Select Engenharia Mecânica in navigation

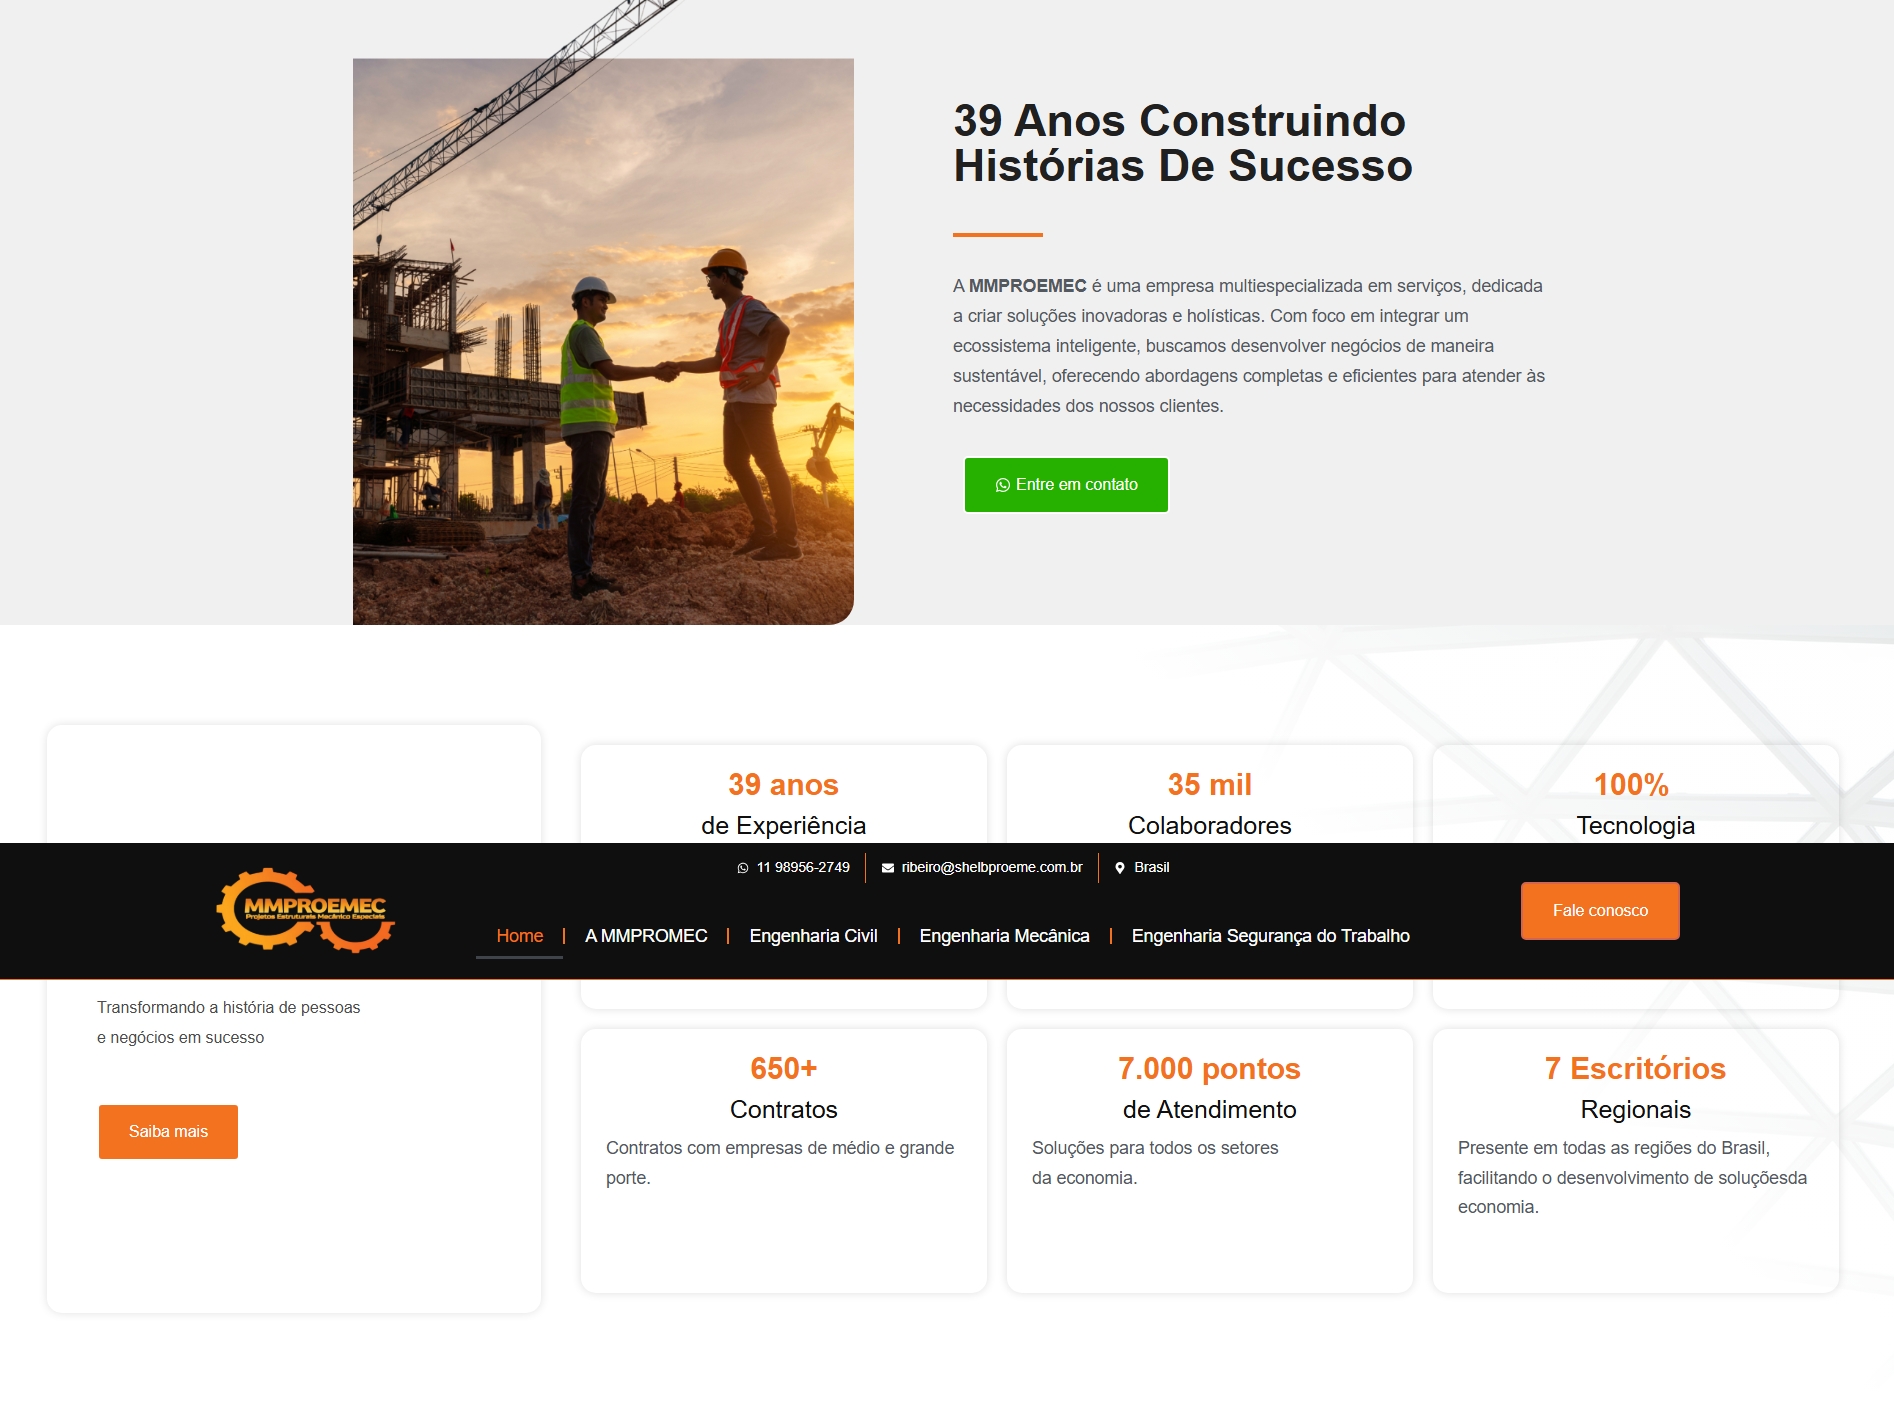click(1004, 936)
